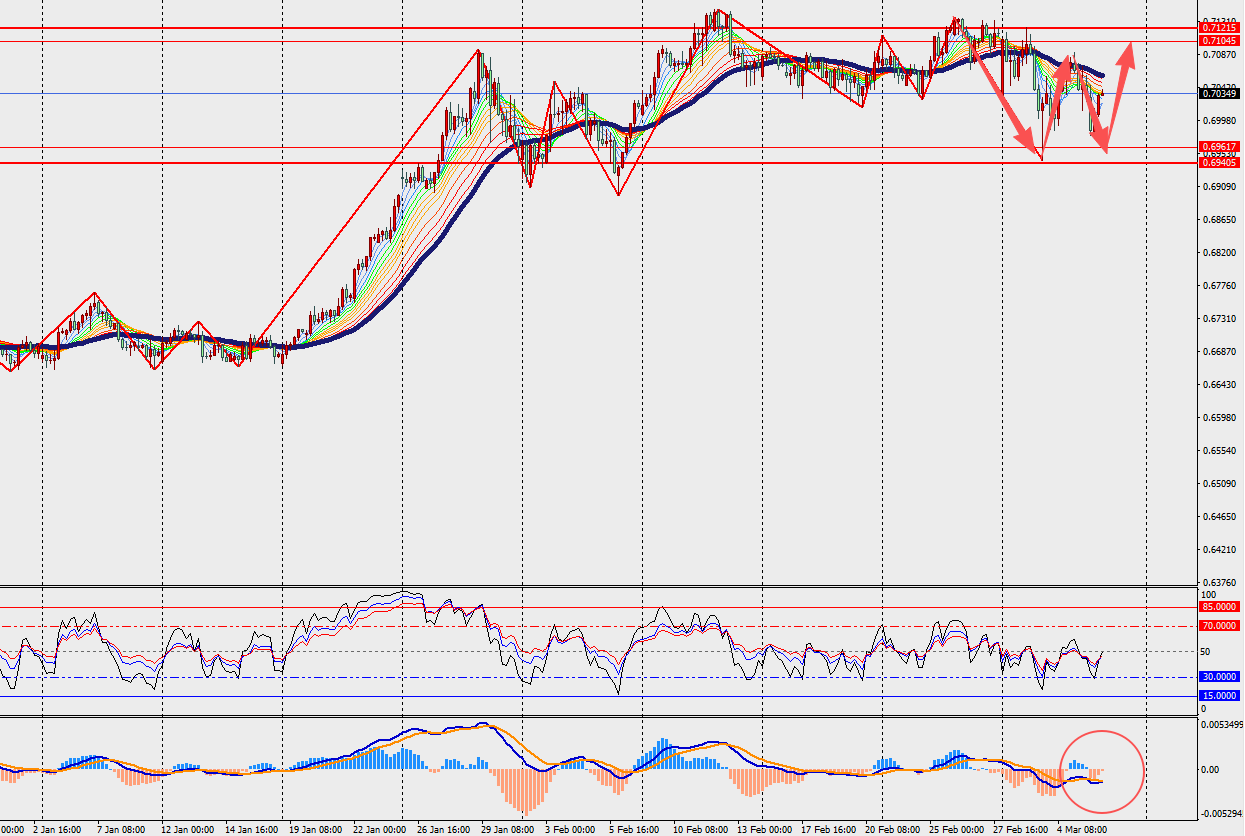Select the 85.0000 oscillator level label

tap(1220, 607)
